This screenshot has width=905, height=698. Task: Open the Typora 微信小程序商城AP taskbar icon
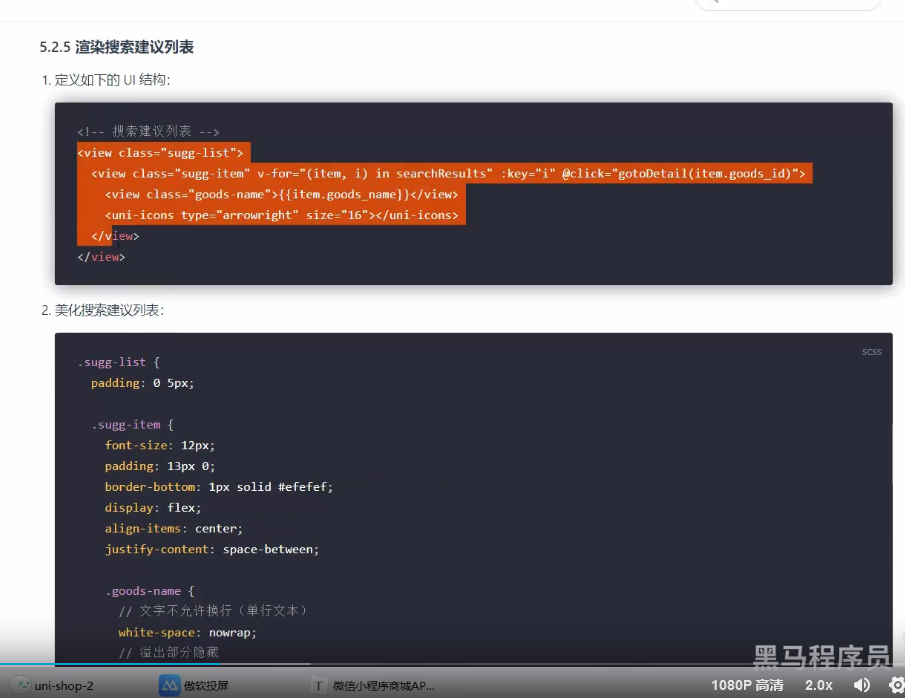point(318,685)
